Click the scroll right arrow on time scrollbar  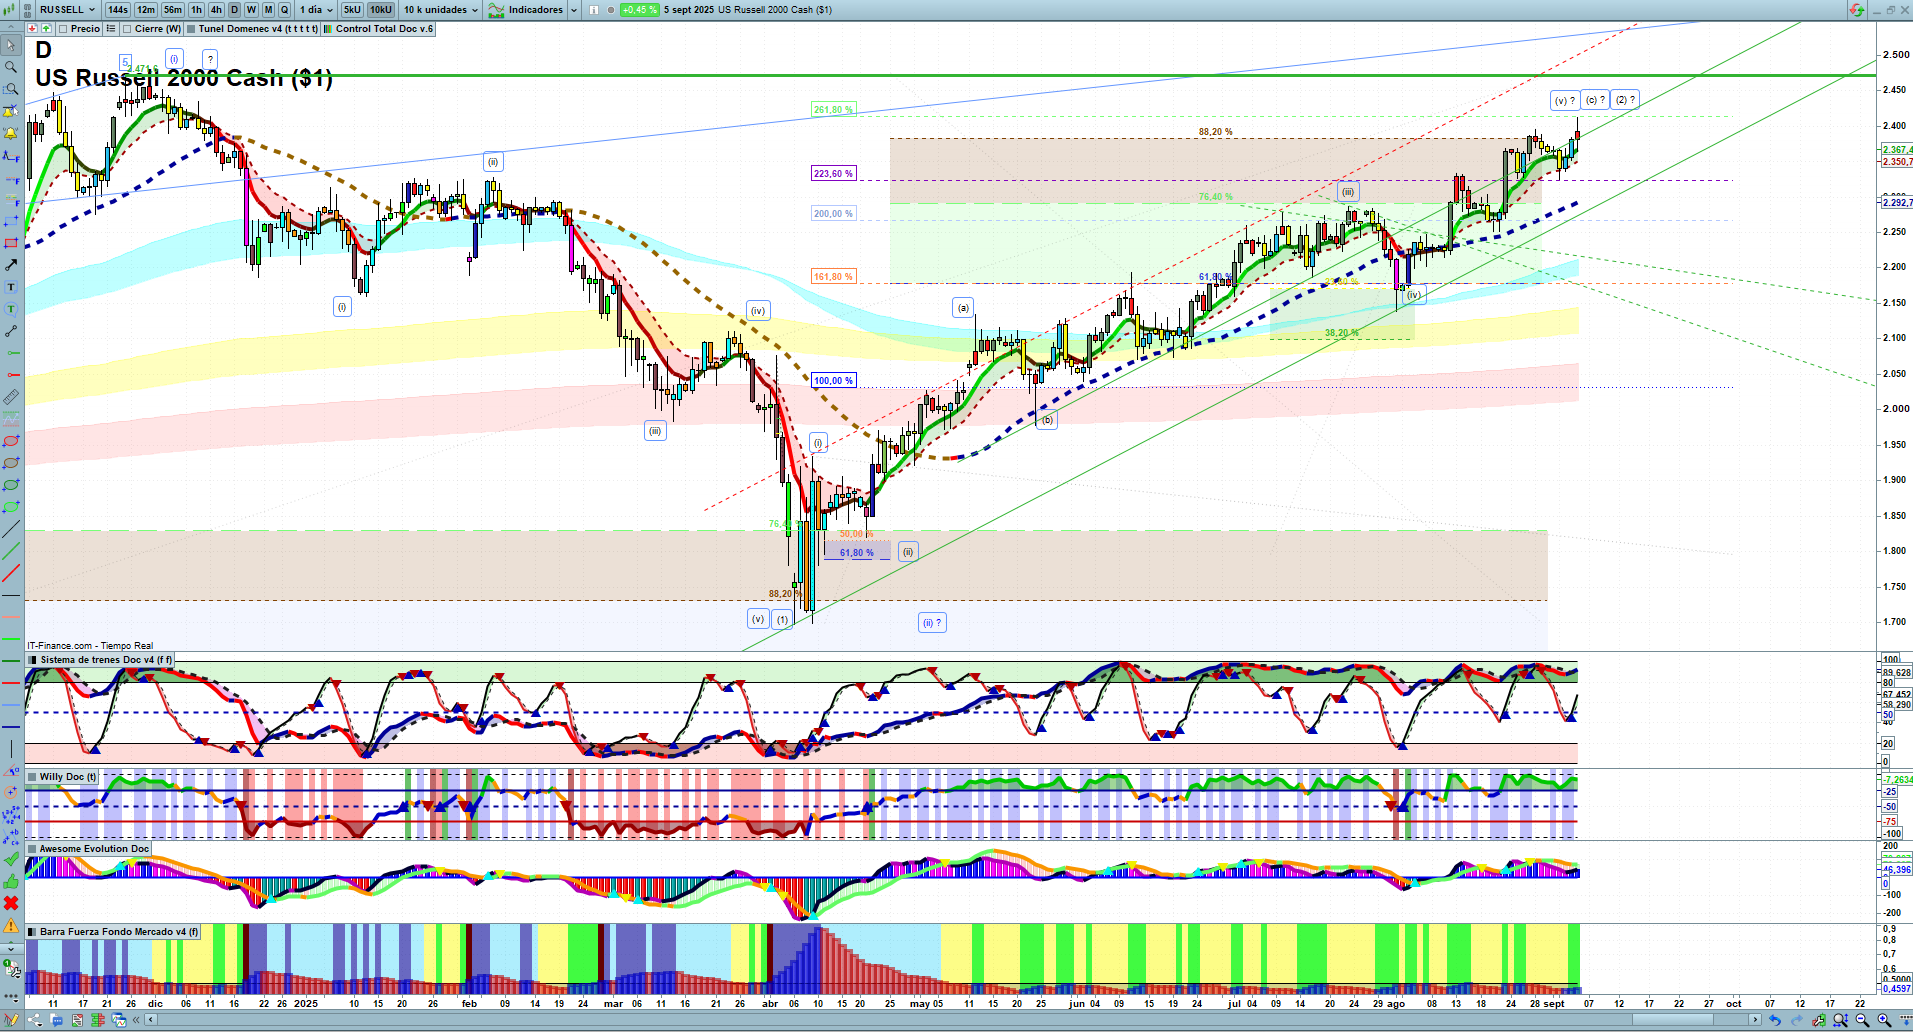1755,1020
